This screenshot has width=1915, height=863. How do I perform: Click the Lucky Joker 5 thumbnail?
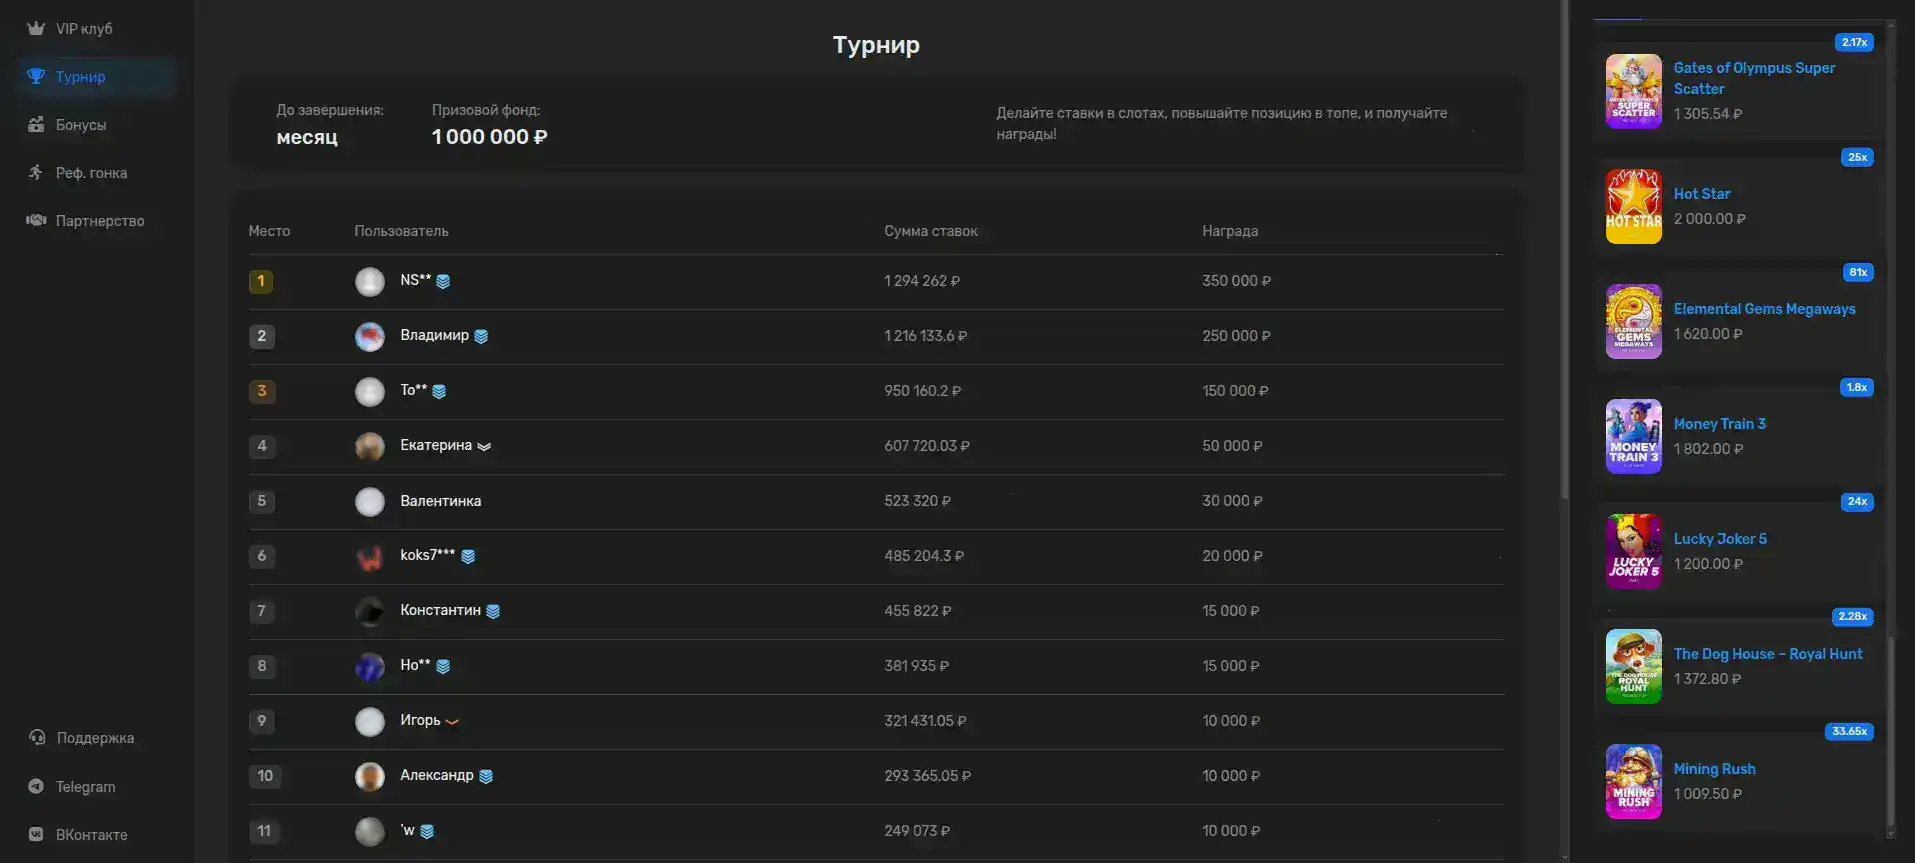click(1633, 552)
